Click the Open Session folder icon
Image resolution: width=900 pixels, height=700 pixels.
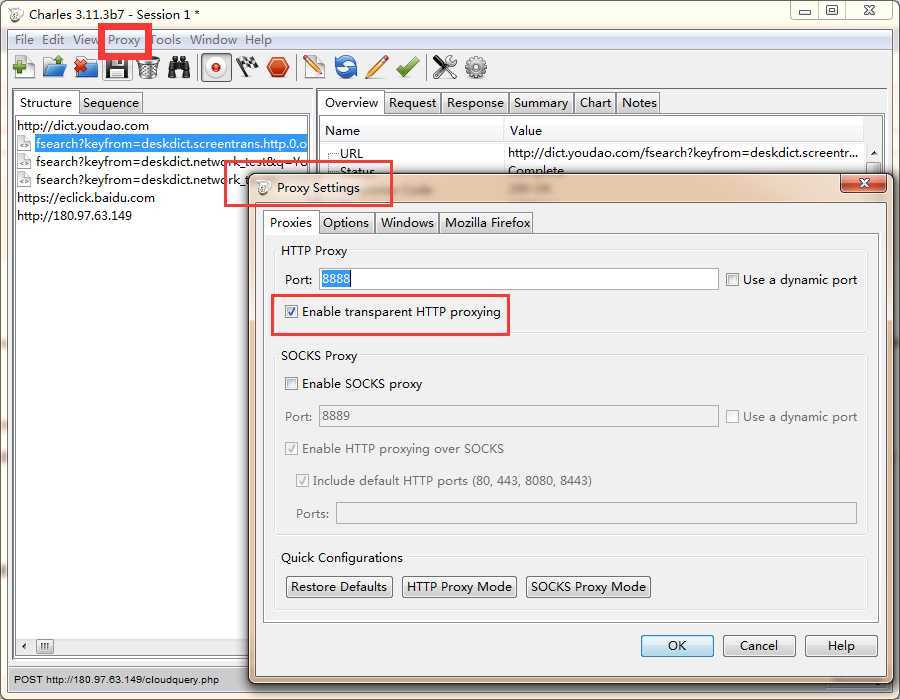[x=55, y=67]
